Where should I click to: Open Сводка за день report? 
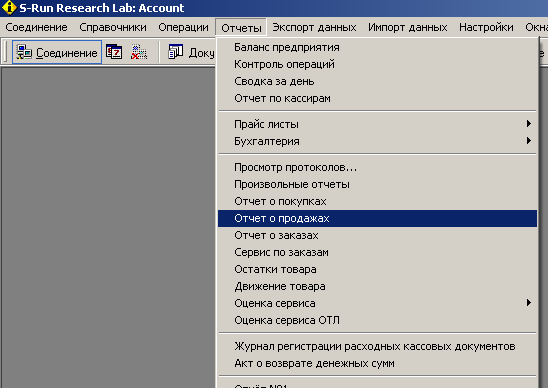[377, 81]
